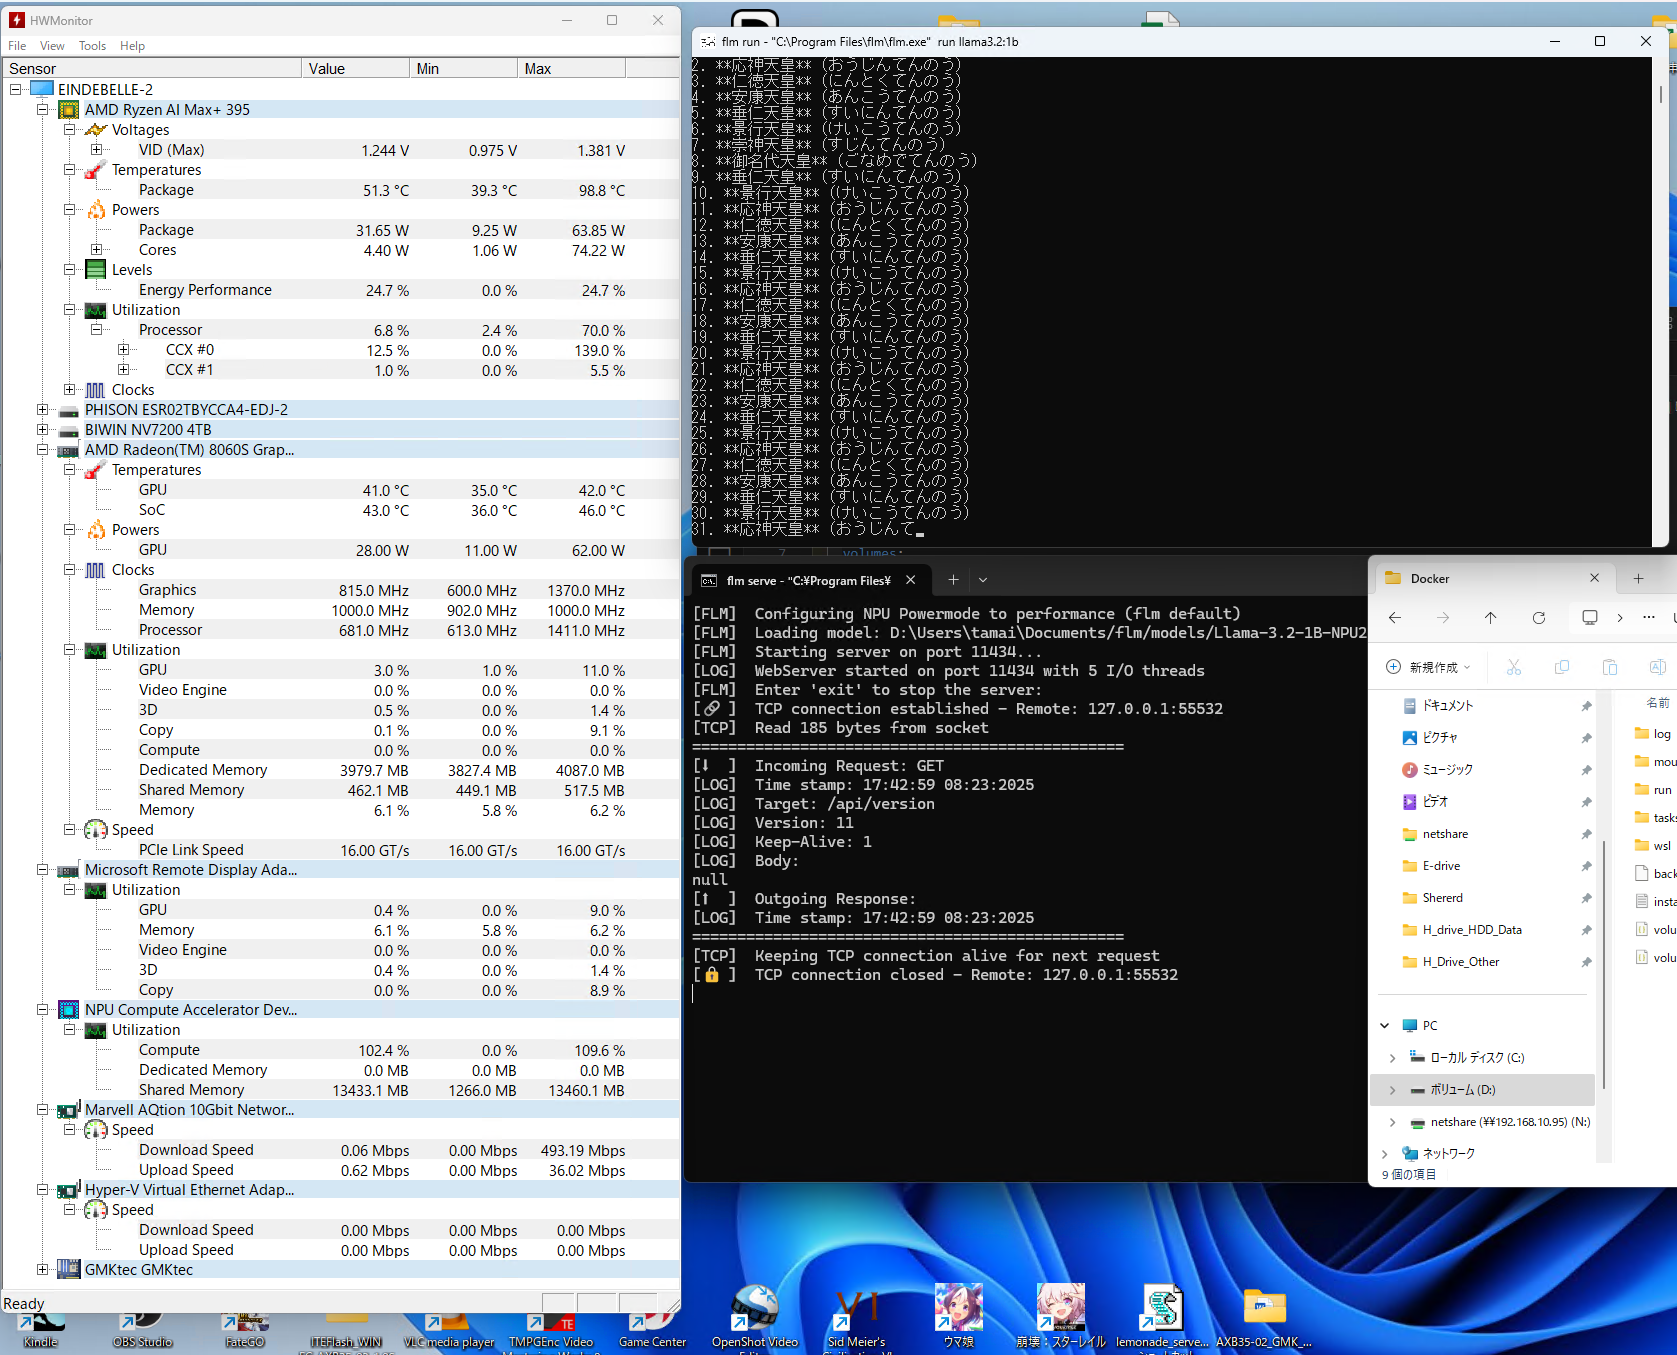This screenshot has width=1677, height=1355.
Task: Expand the GMKtec GMKtec node
Action: (x=42, y=1269)
